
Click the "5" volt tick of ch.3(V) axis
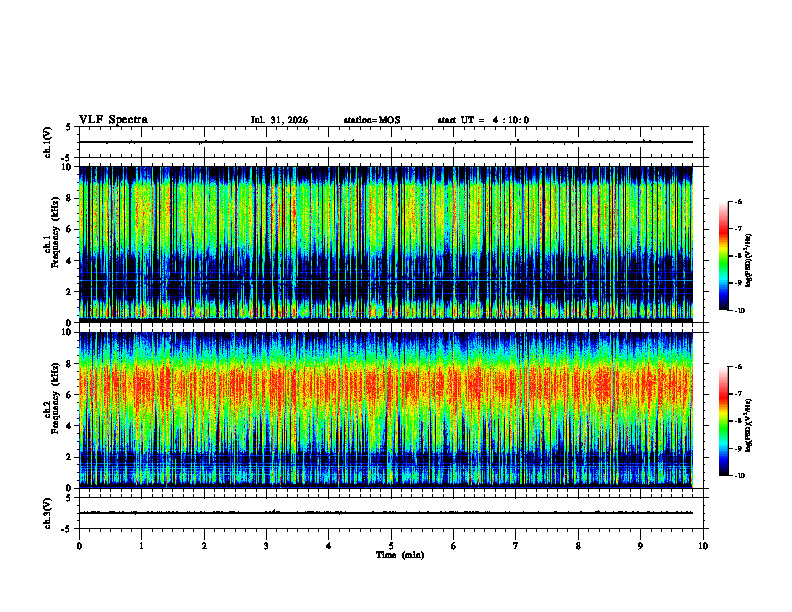(68, 498)
